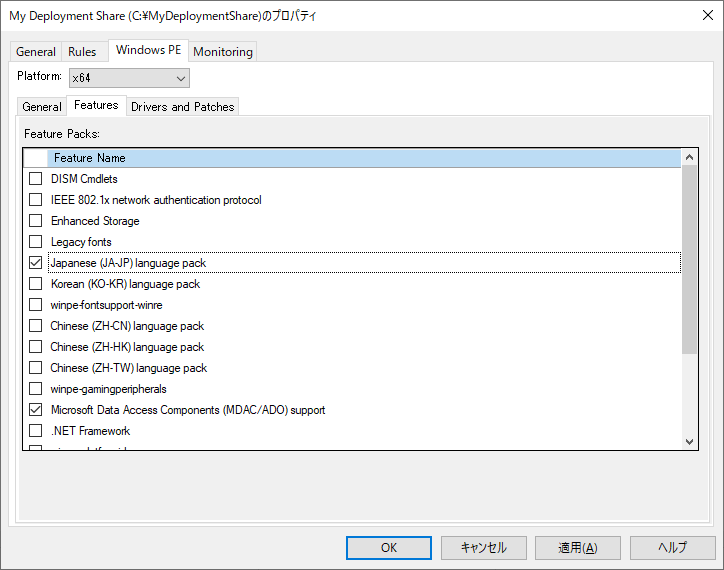Click the ヘルプ (Help) button
724x570 pixels.
coord(672,548)
